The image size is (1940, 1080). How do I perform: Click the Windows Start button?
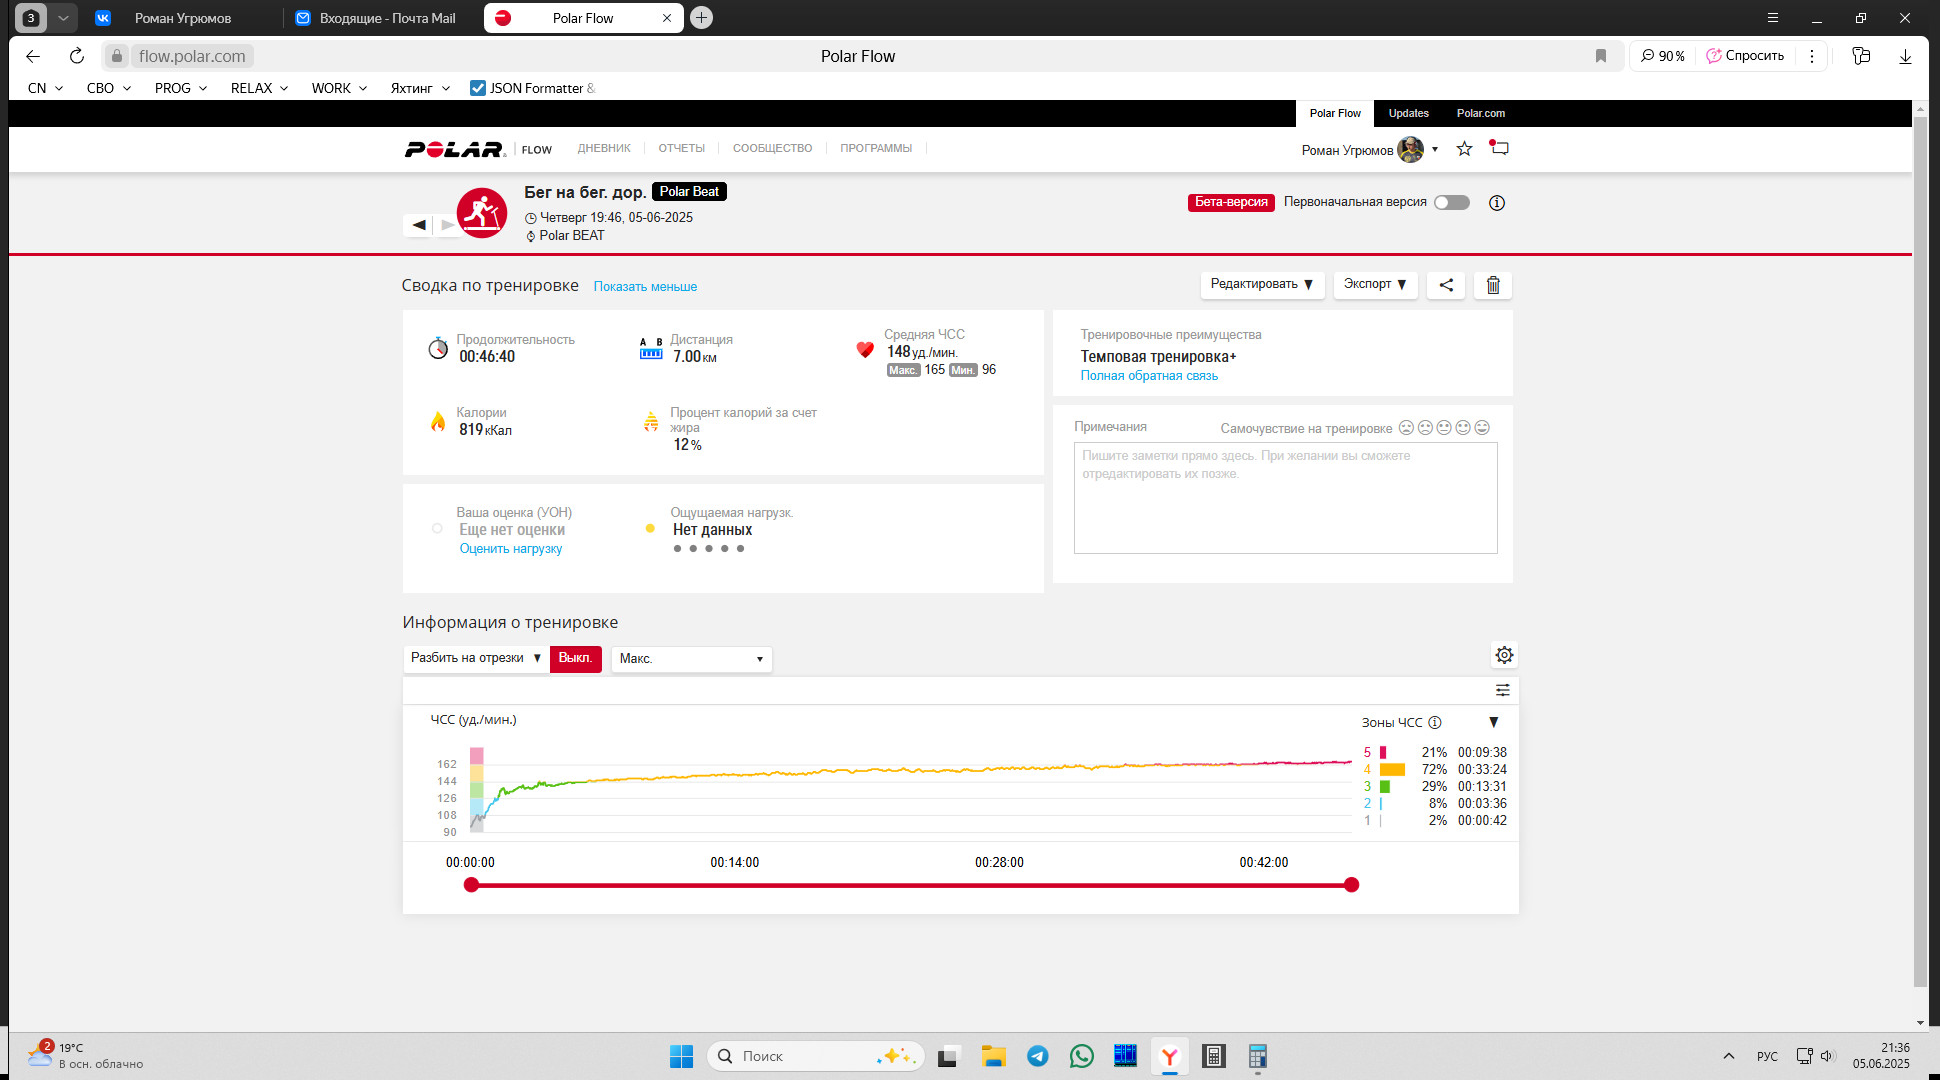tap(681, 1056)
